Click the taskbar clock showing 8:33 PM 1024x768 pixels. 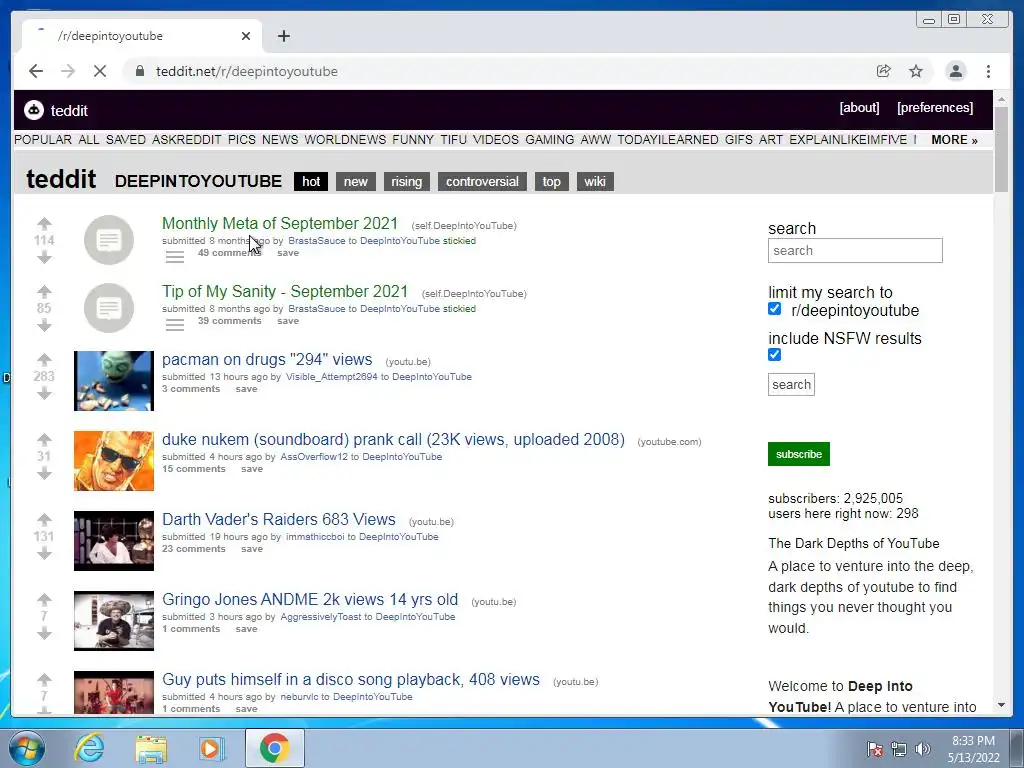973,749
